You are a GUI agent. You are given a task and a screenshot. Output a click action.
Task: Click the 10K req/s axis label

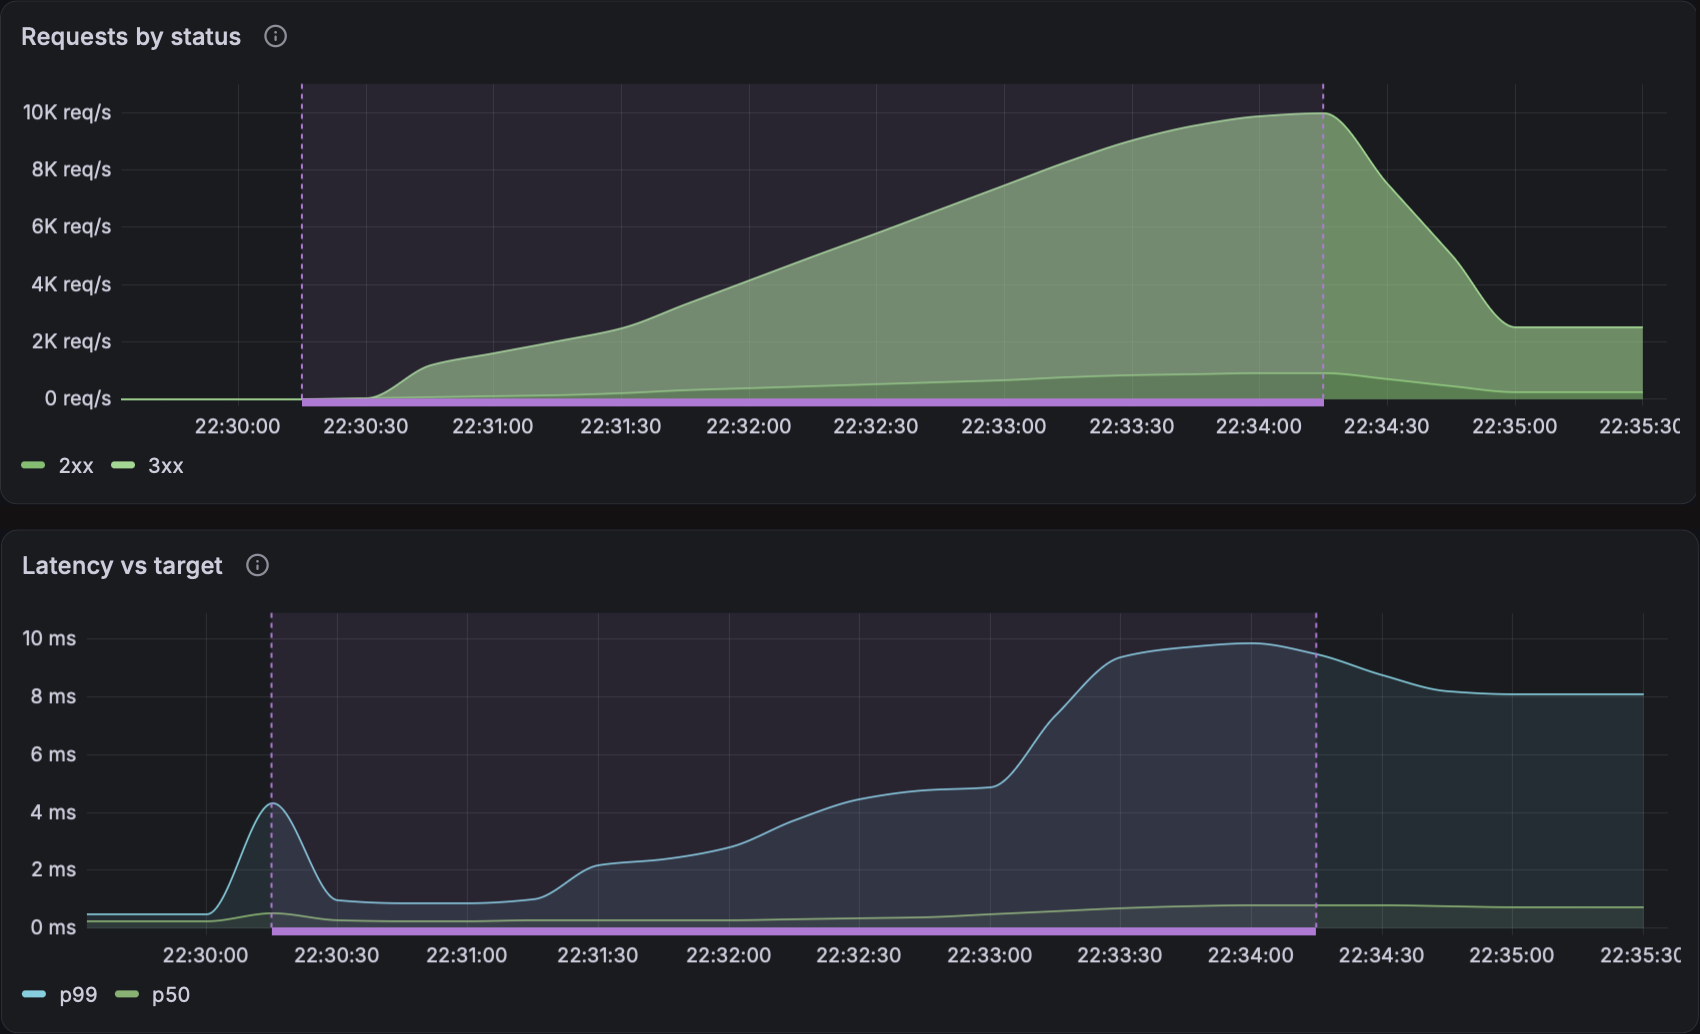point(67,113)
